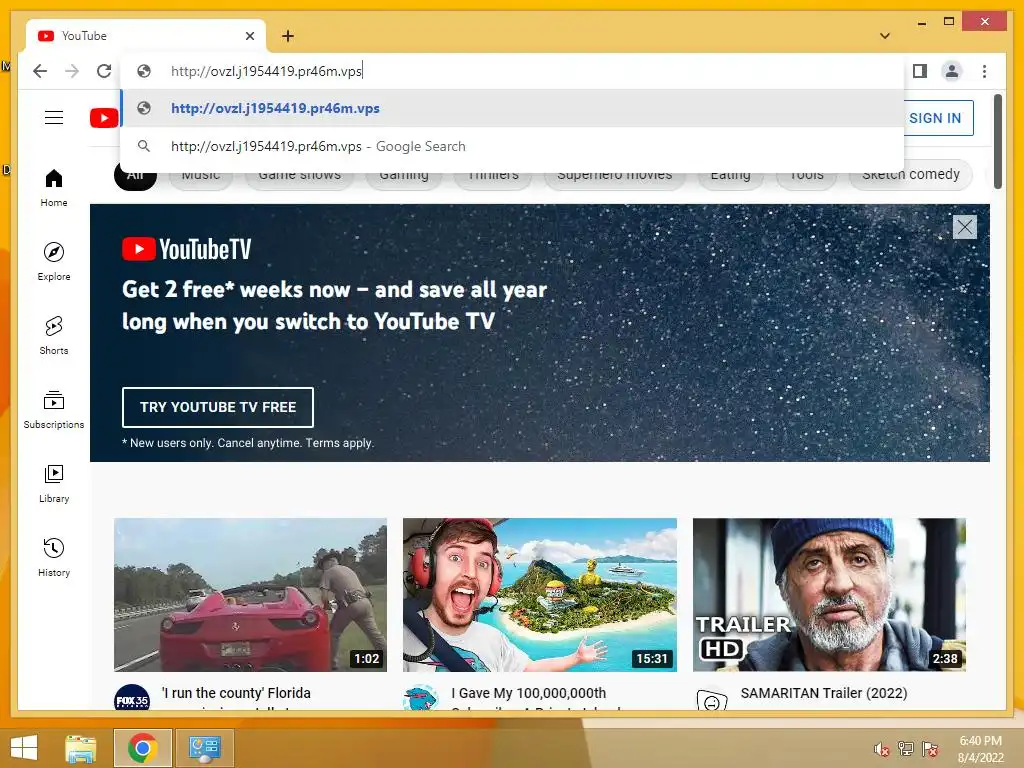The image size is (1024, 768).
Task: Open the Chrome three-dot menu
Action: point(984,71)
